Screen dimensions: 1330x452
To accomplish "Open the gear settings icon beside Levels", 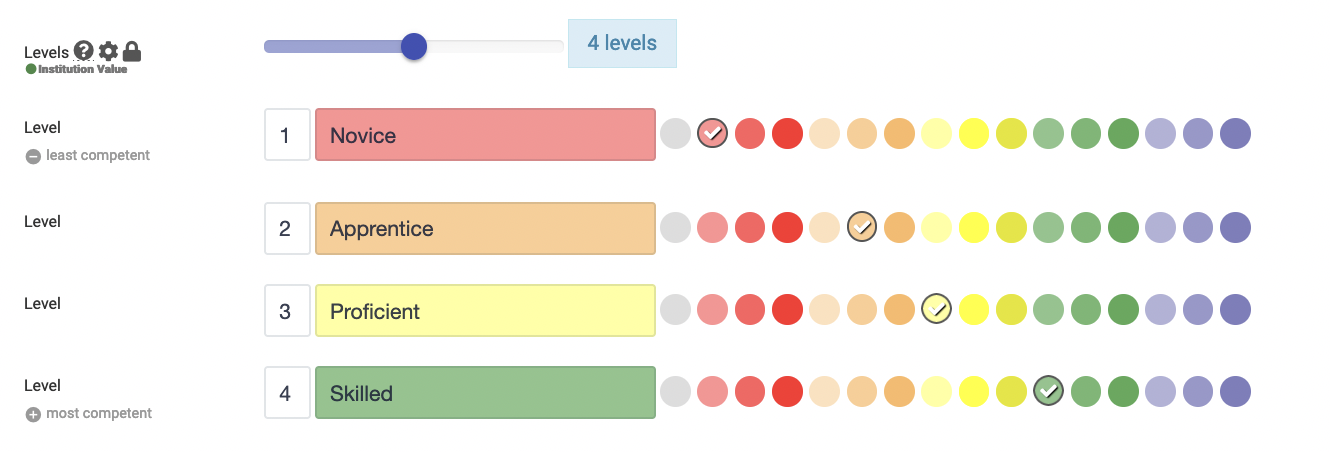I will tap(108, 51).
